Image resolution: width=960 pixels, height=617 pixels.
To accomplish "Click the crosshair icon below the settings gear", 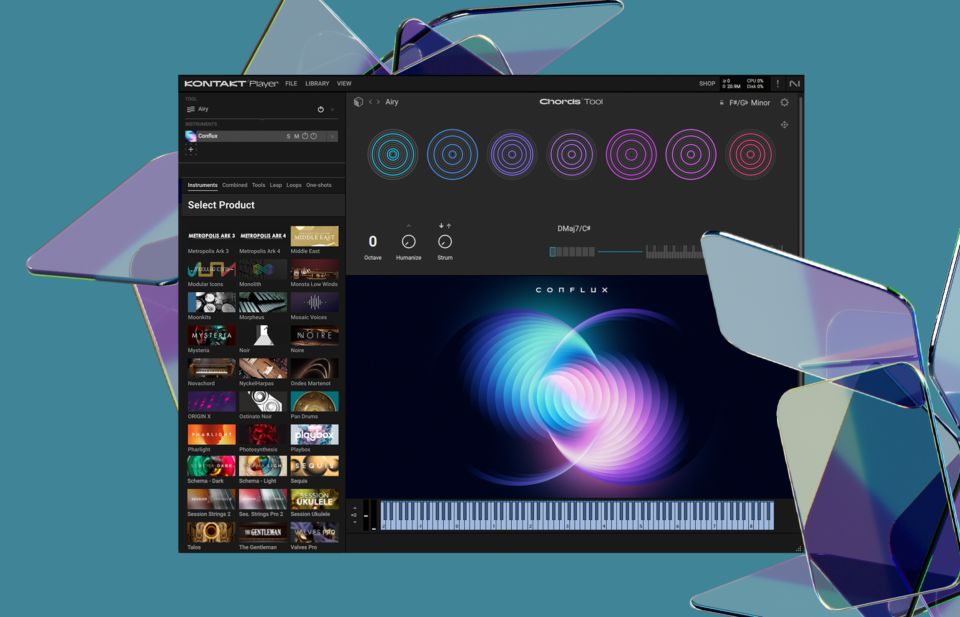I will tap(784, 124).
